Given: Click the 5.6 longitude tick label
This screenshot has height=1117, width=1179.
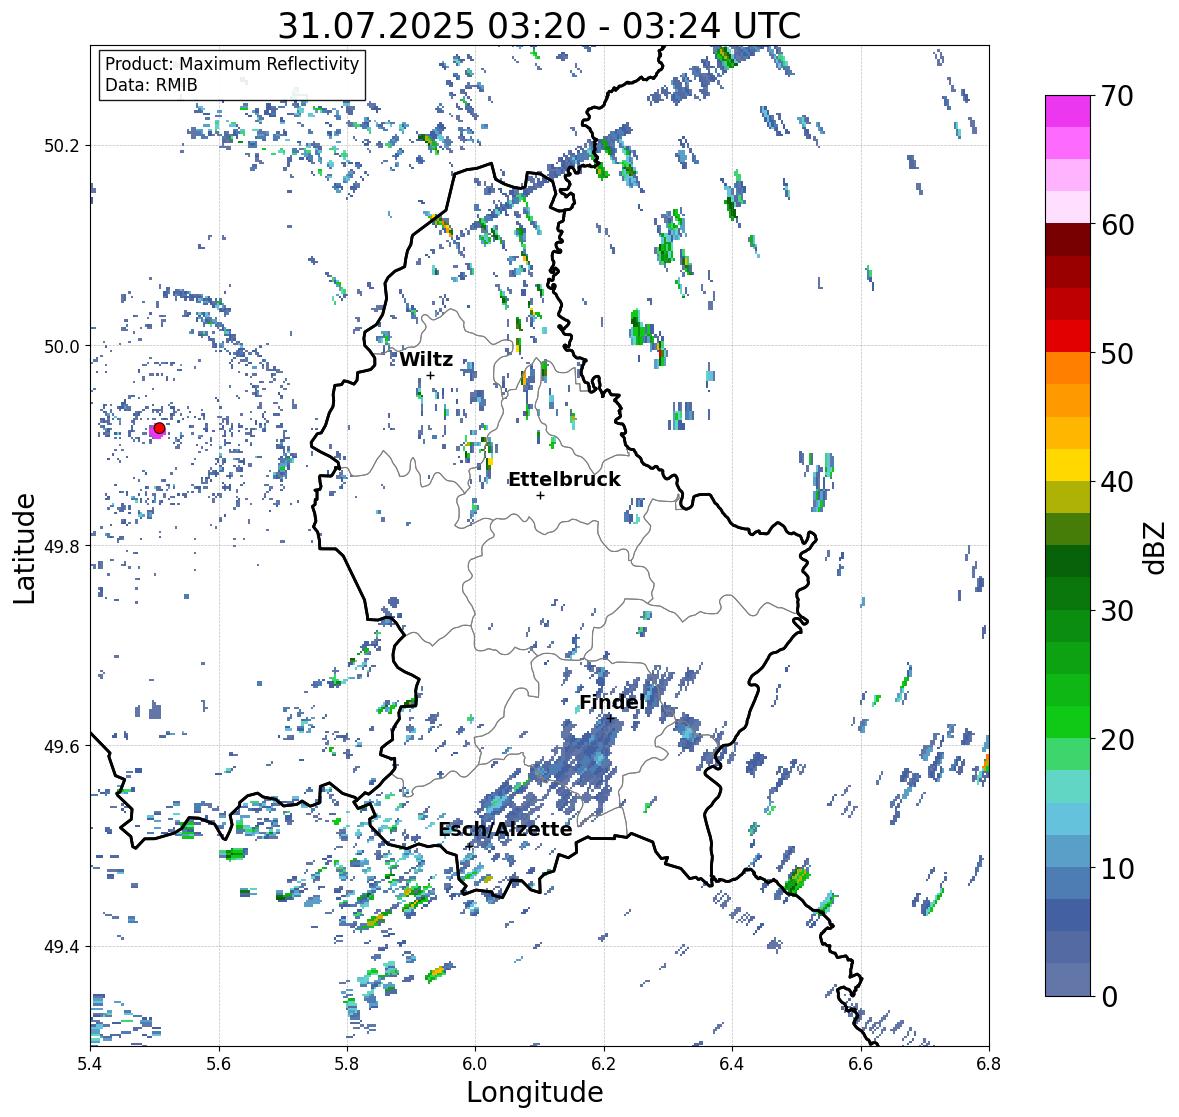Looking at the screenshot, I should point(219,1063).
